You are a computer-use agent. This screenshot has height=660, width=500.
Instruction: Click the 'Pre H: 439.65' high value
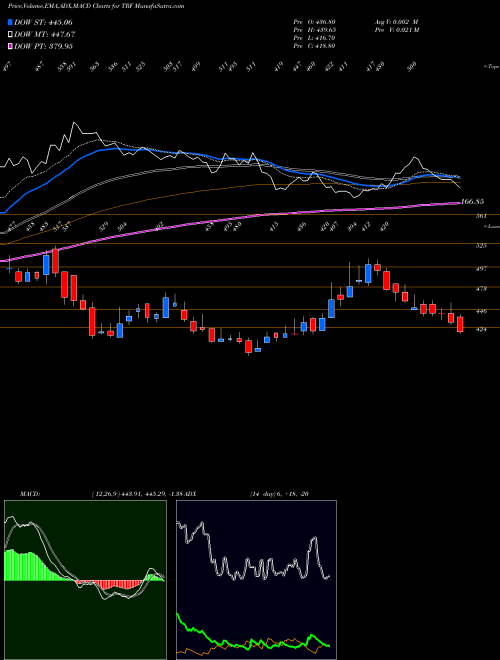coord(314,30)
